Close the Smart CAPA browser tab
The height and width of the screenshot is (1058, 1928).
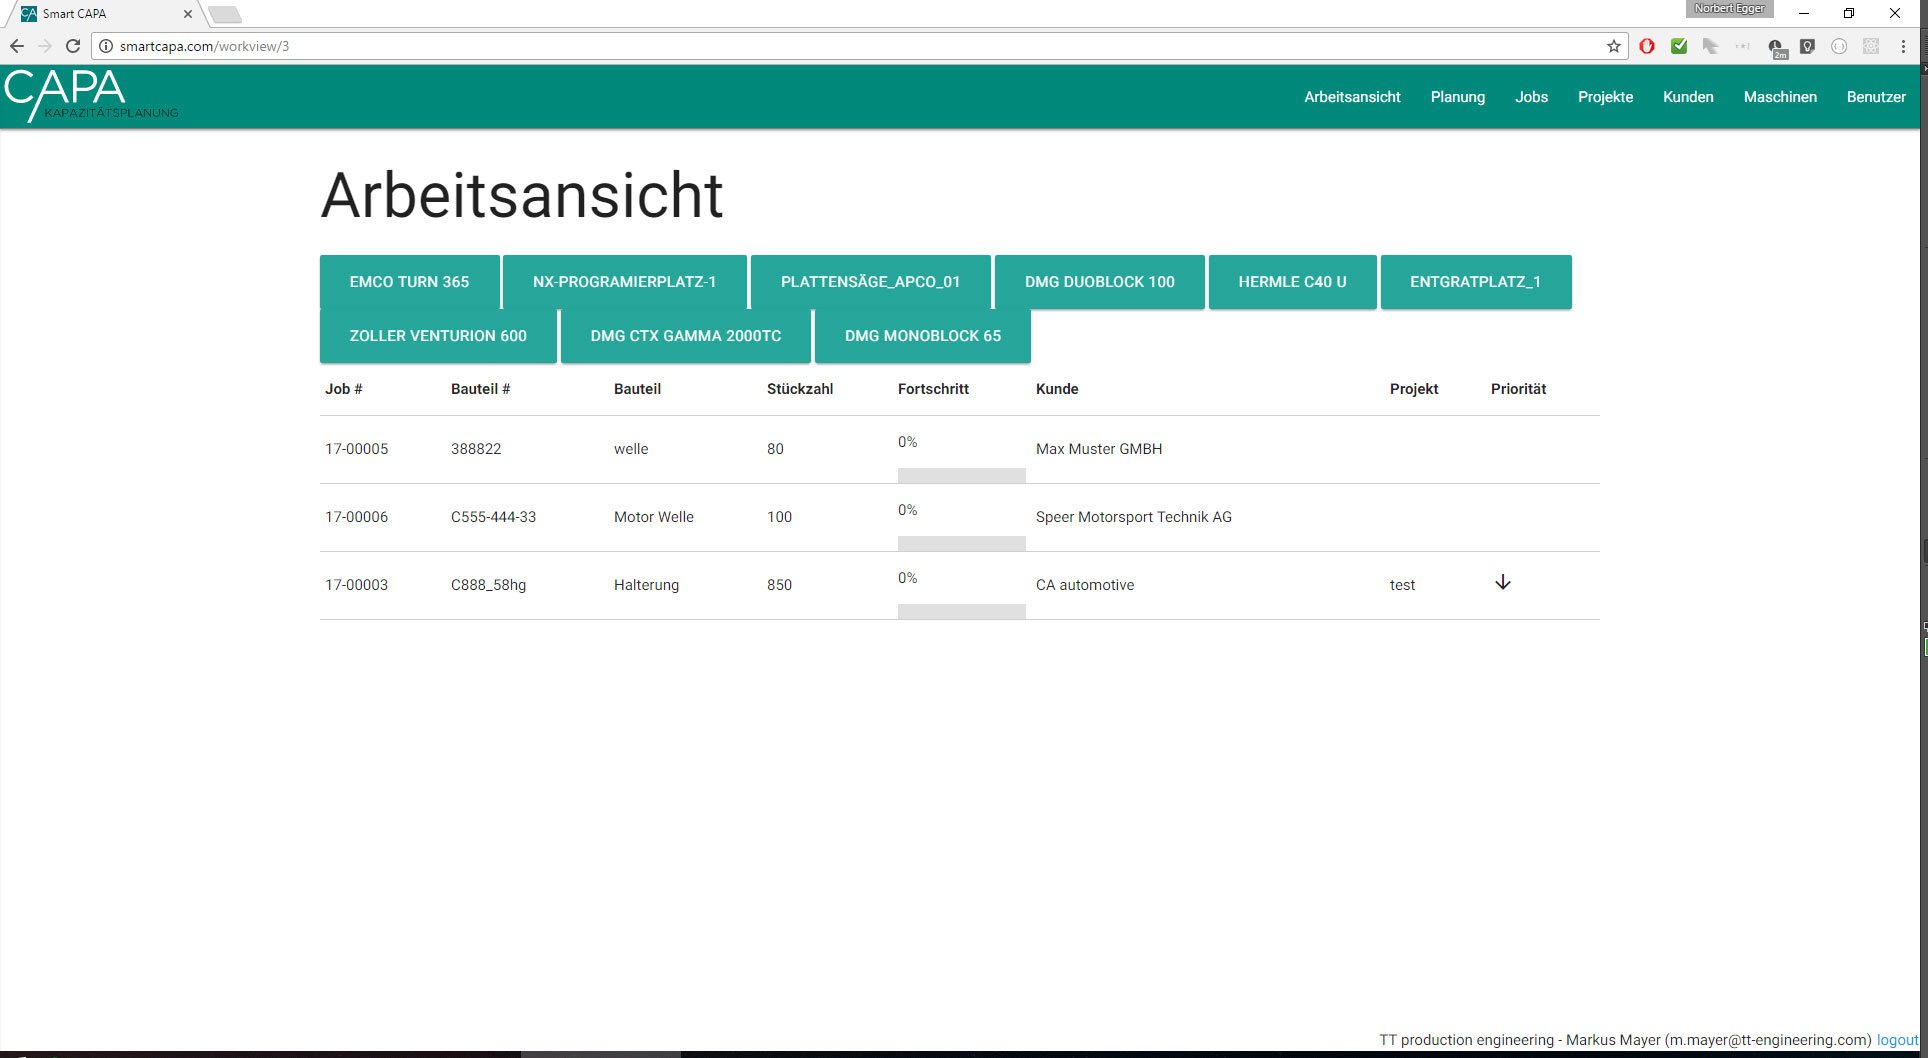coord(187,14)
